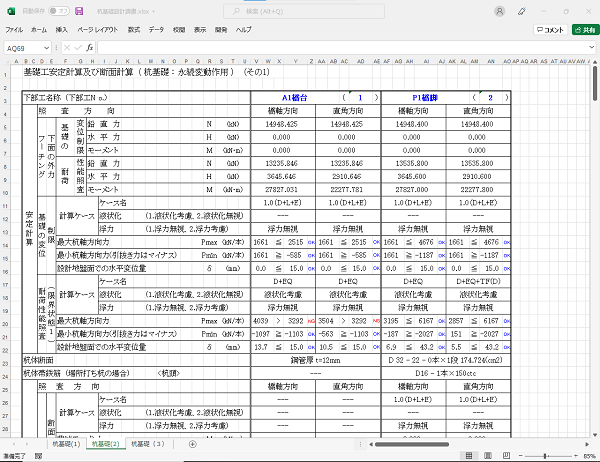Click the column header Y

[295, 61]
